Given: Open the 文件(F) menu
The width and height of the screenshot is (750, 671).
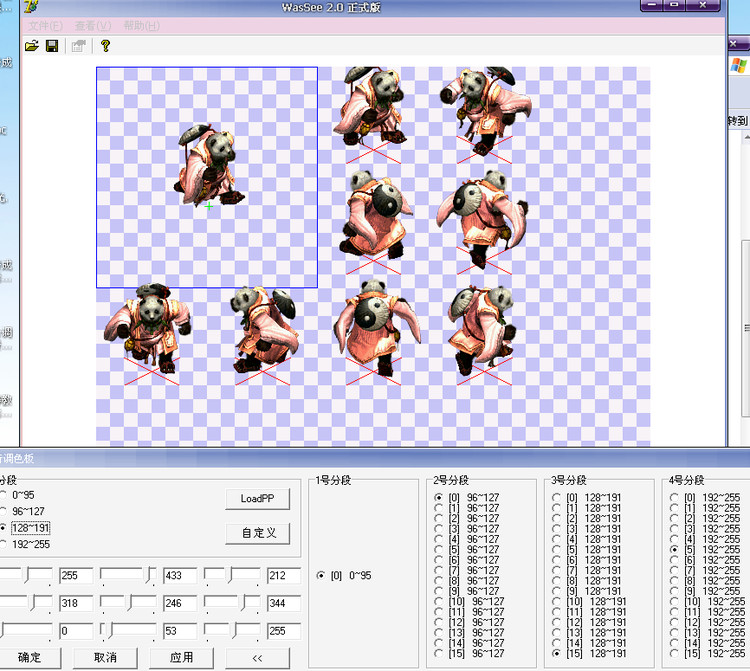Looking at the screenshot, I should (45, 26).
